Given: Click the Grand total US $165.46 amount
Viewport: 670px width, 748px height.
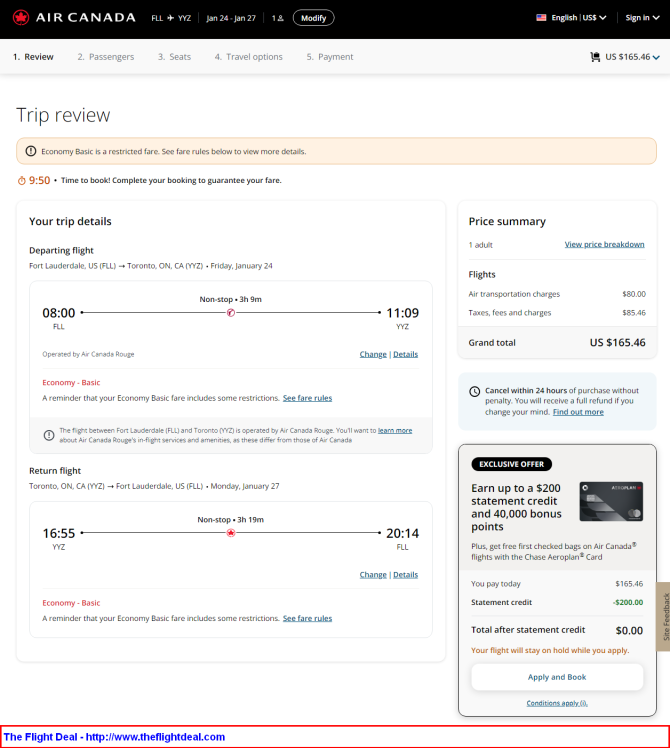Looking at the screenshot, I should point(618,343).
